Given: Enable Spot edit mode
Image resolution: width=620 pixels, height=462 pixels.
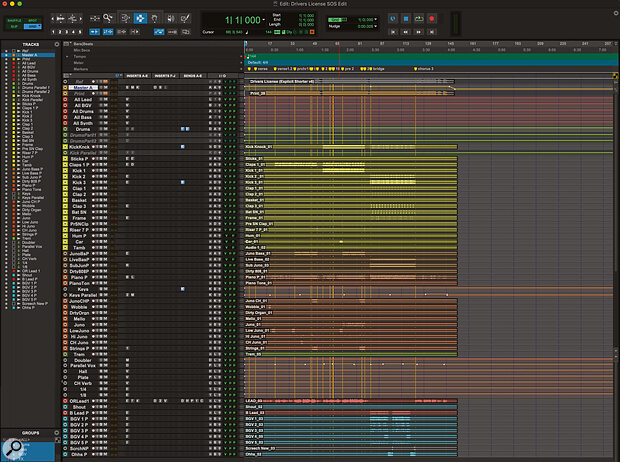Looking at the screenshot, I should pos(33,20).
